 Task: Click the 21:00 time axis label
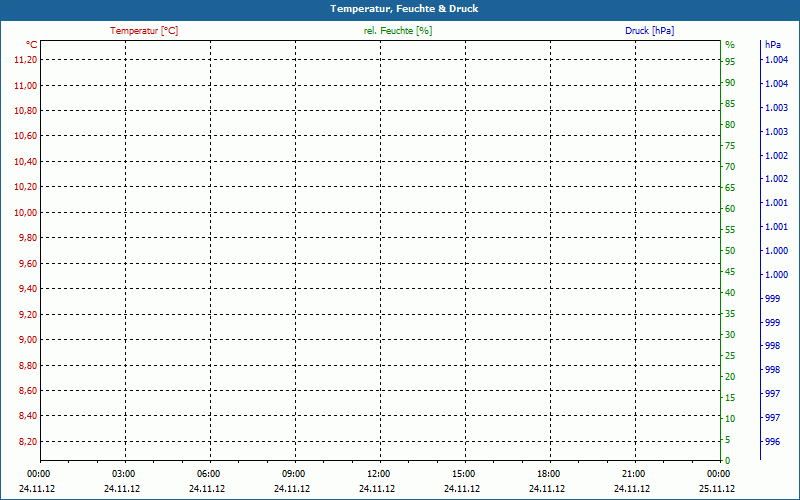pyautogui.click(x=634, y=474)
